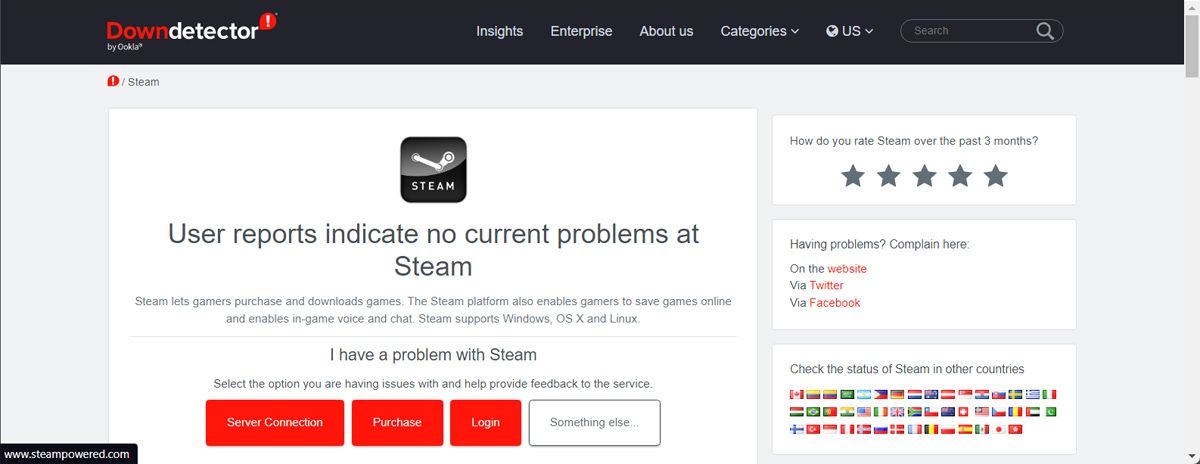Rate Steam two stars
This screenshot has height=464, width=1200.
click(889, 176)
